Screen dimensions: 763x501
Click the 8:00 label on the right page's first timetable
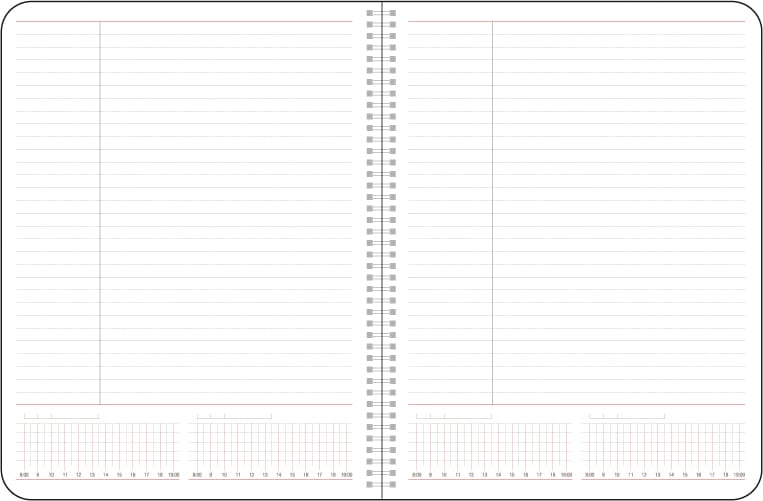[417, 474]
